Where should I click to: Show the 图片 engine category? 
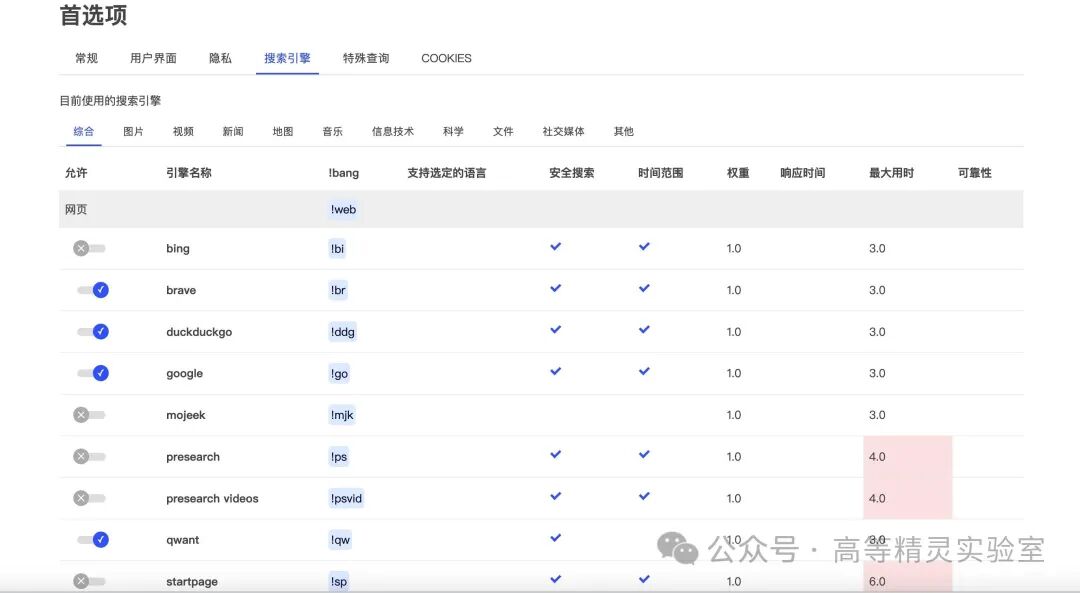(134, 132)
